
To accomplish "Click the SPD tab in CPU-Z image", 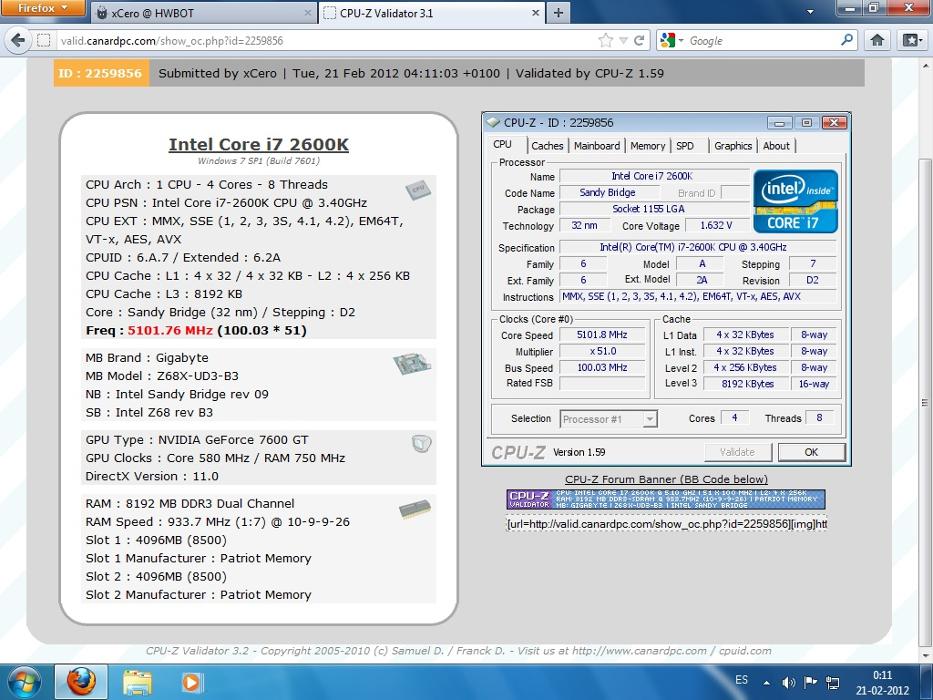I will tap(685, 146).
